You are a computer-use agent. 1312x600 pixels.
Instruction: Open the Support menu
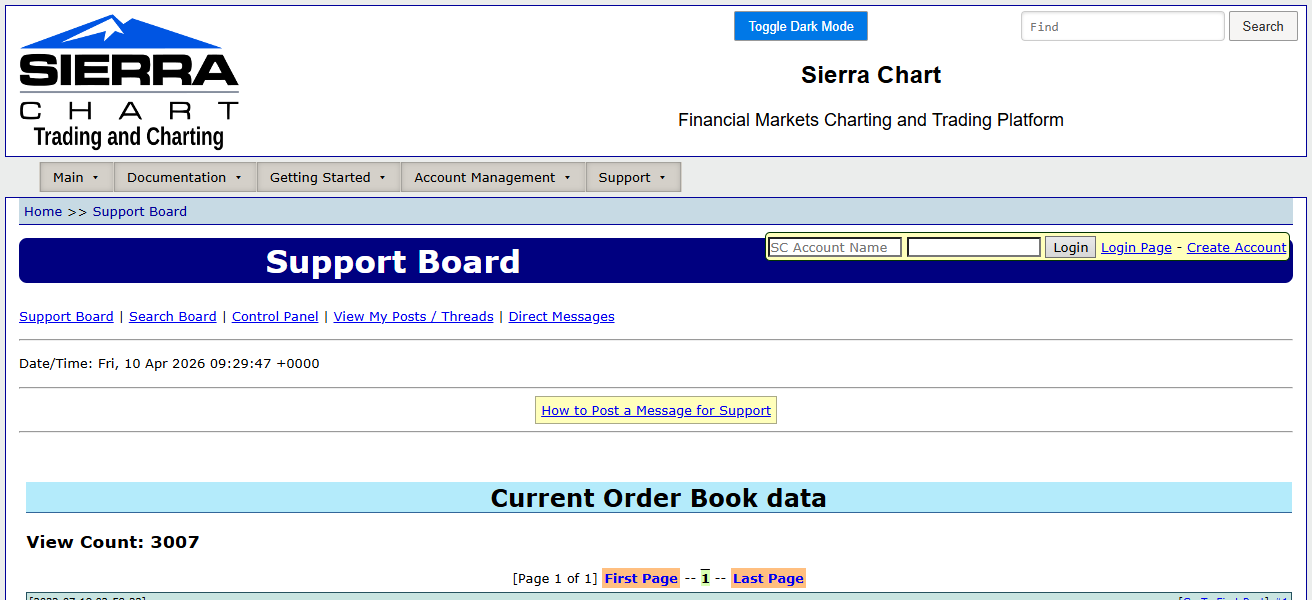pyautogui.click(x=632, y=177)
